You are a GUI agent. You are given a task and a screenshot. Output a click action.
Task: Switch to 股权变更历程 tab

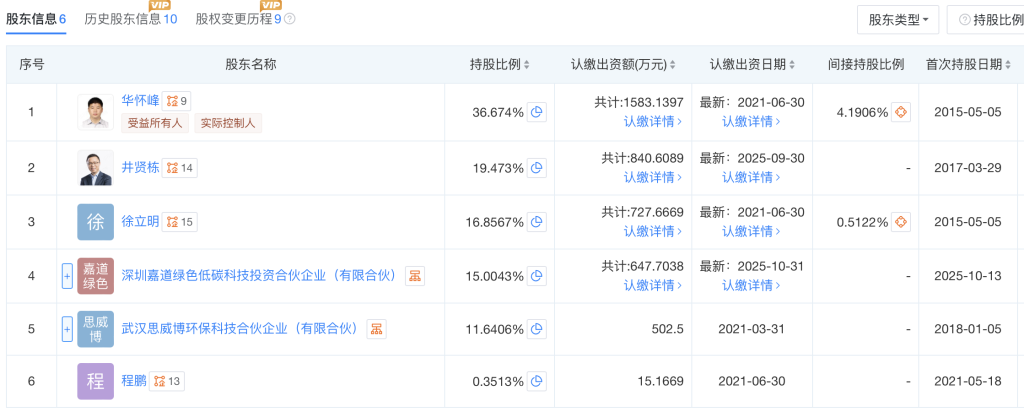pyautogui.click(x=238, y=19)
